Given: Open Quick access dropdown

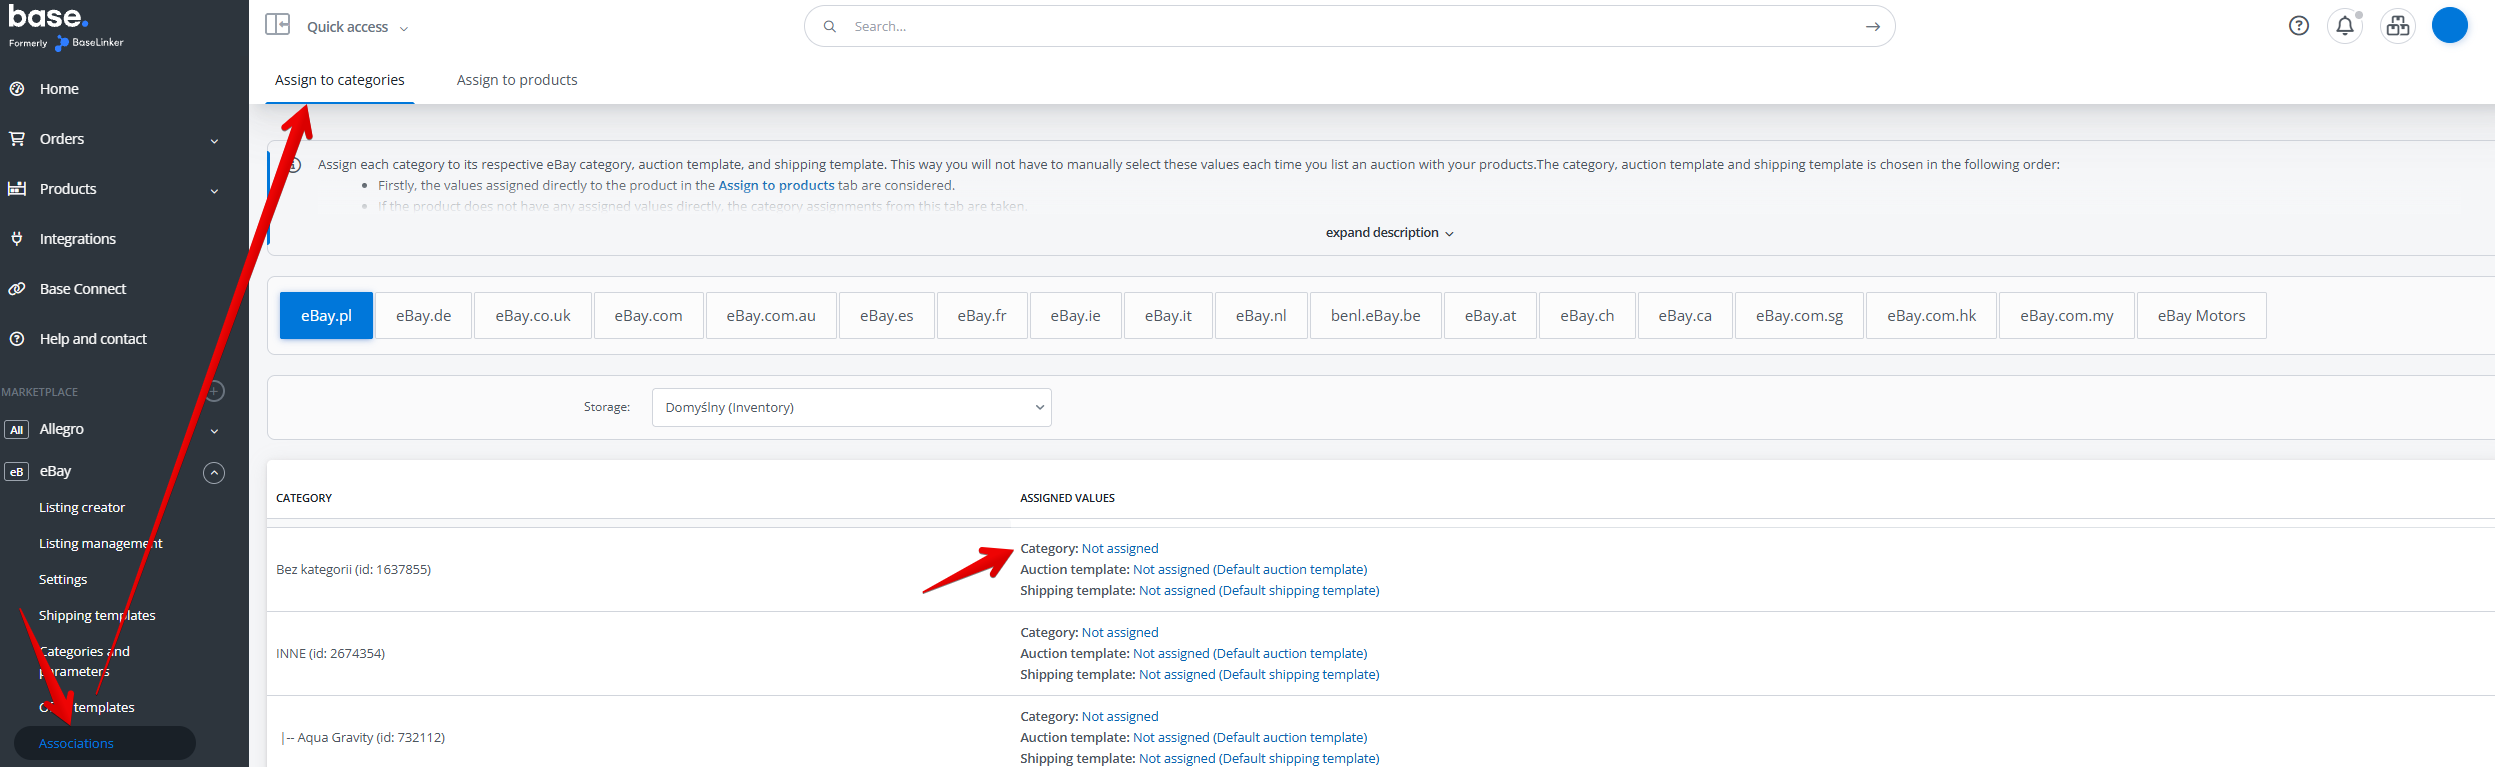Looking at the screenshot, I should pyautogui.click(x=357, y=27).
